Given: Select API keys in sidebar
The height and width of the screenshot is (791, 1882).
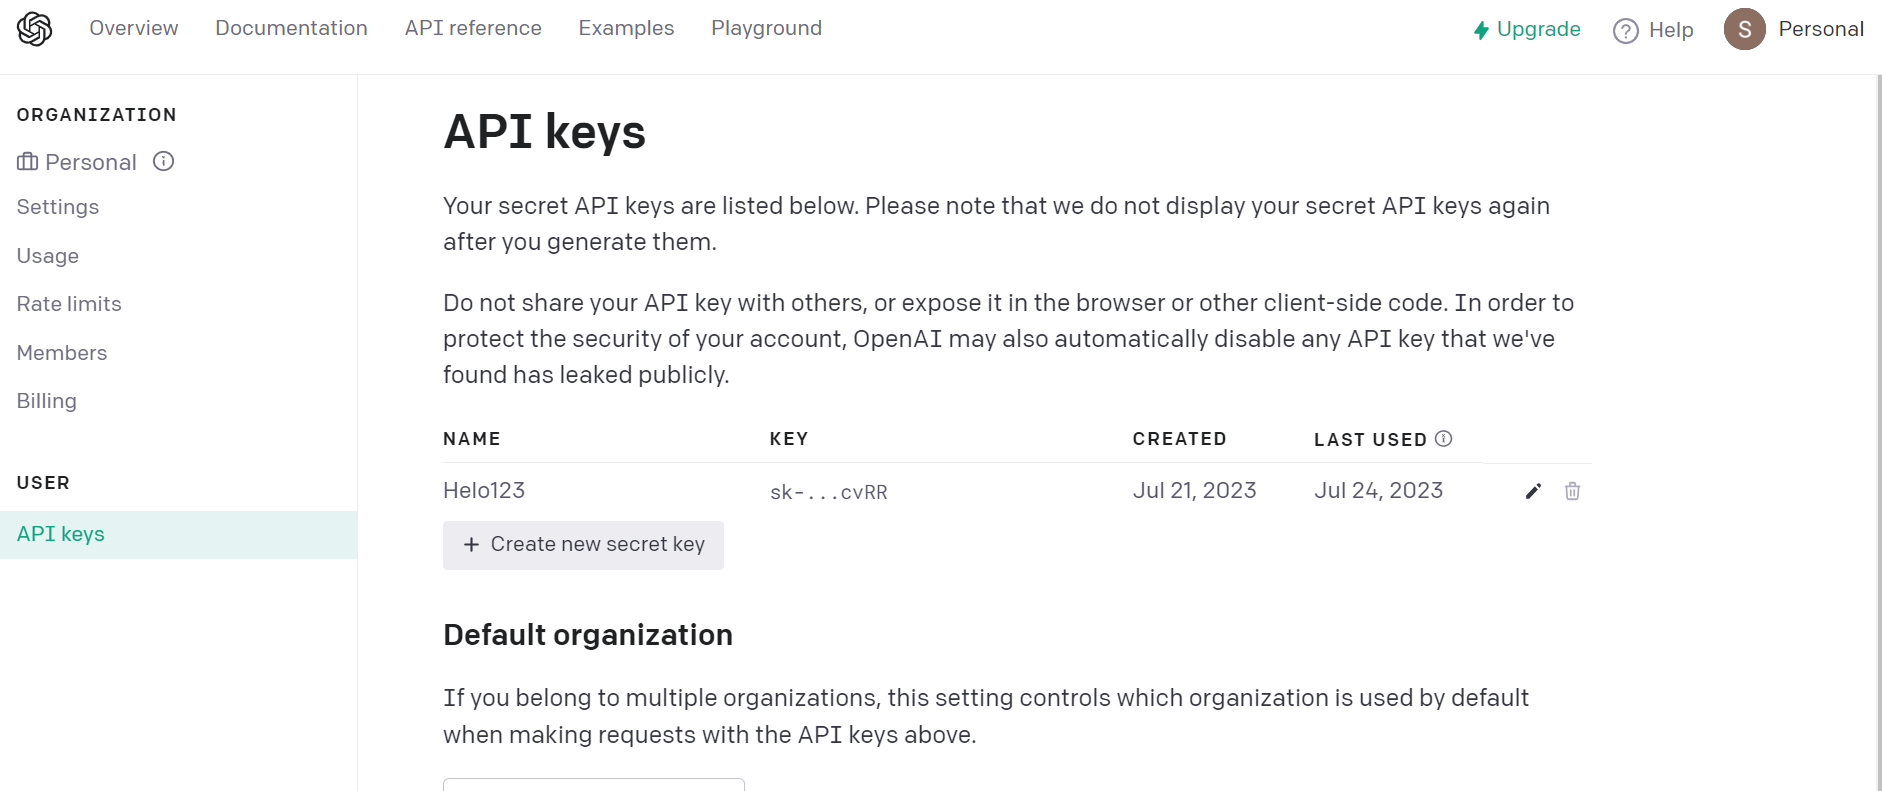Looking at the screenshot, I should pyautogui.click(x=178, y=534).
